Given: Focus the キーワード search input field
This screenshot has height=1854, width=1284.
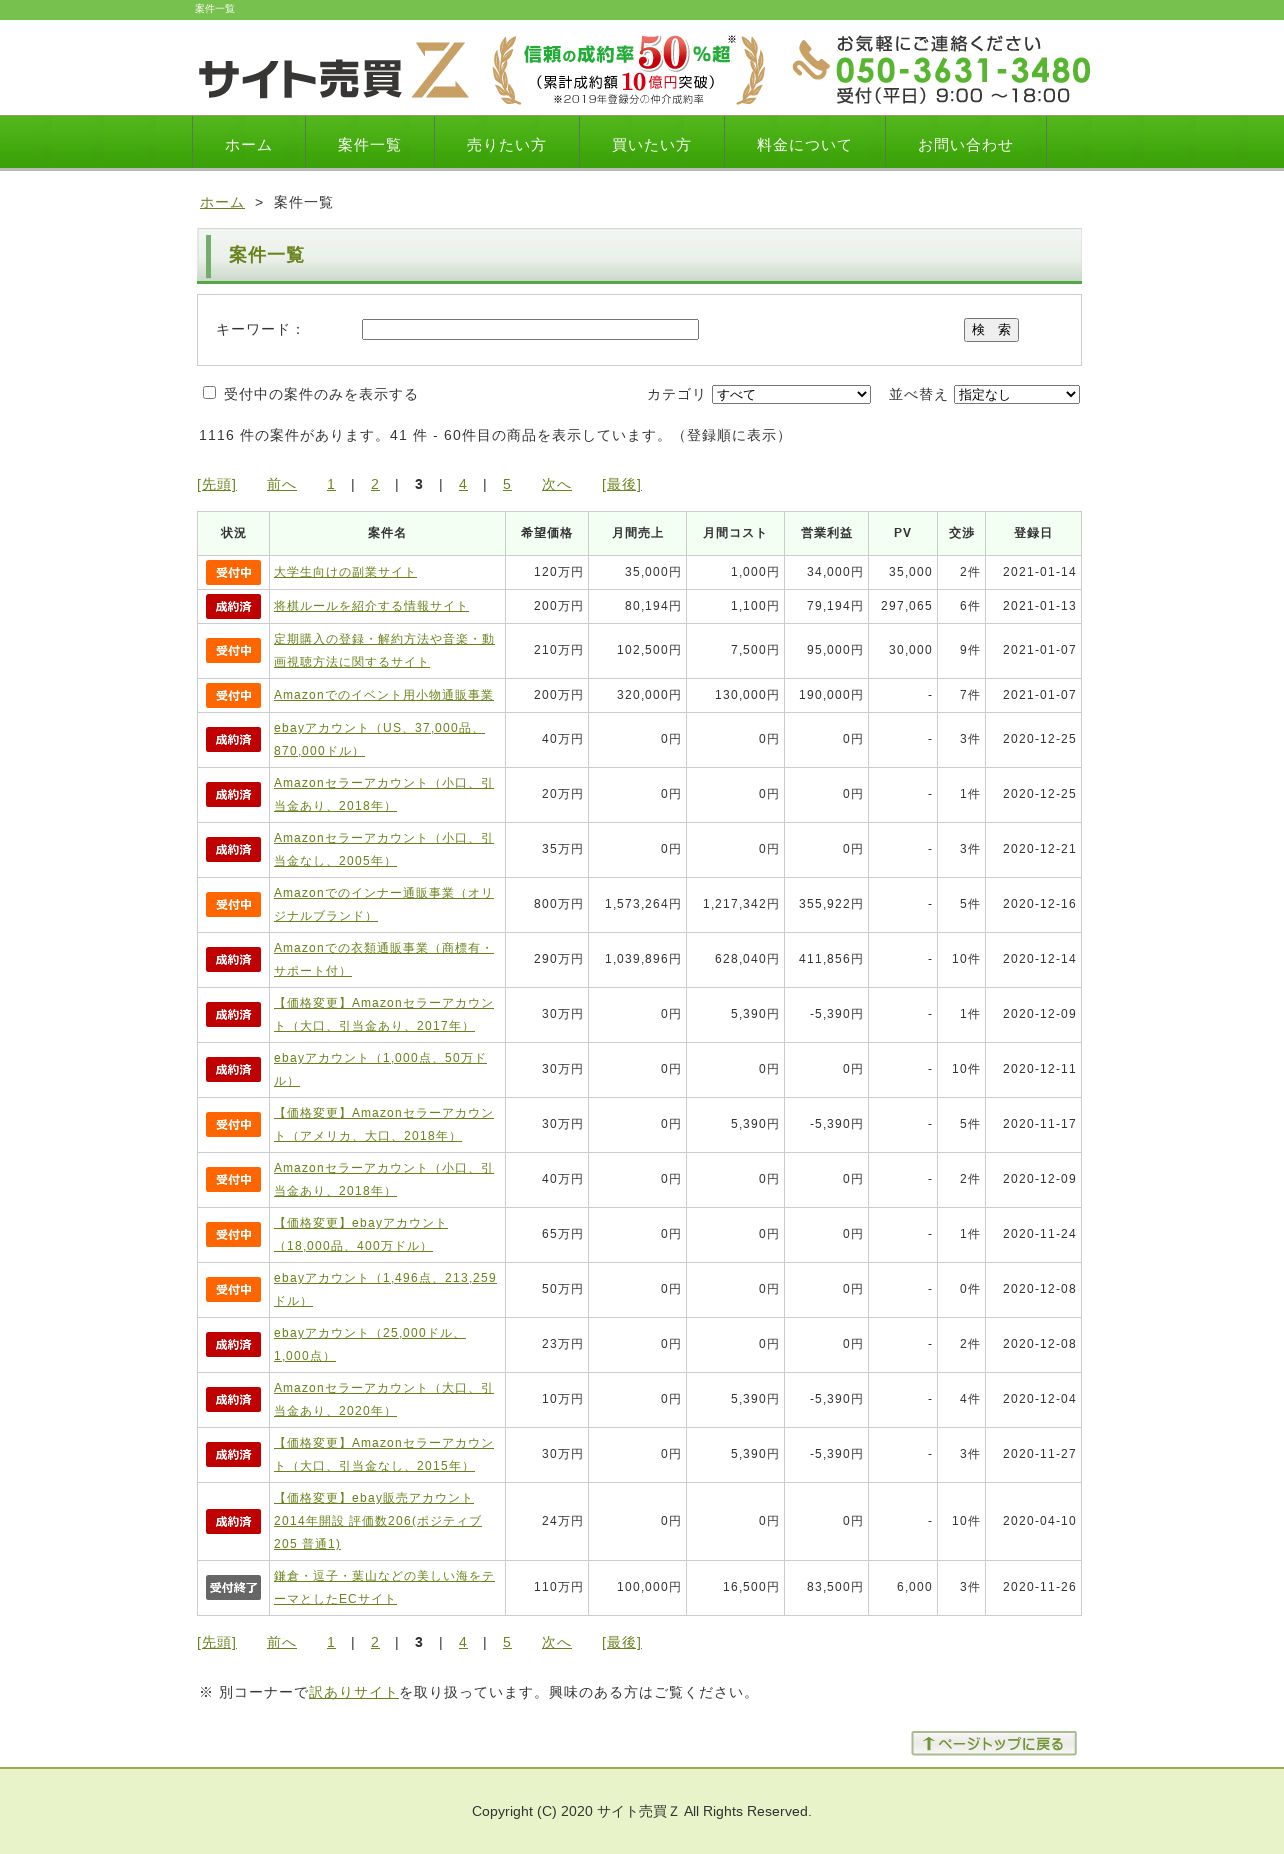Looking at the screenshot, I should pos(530,329).
